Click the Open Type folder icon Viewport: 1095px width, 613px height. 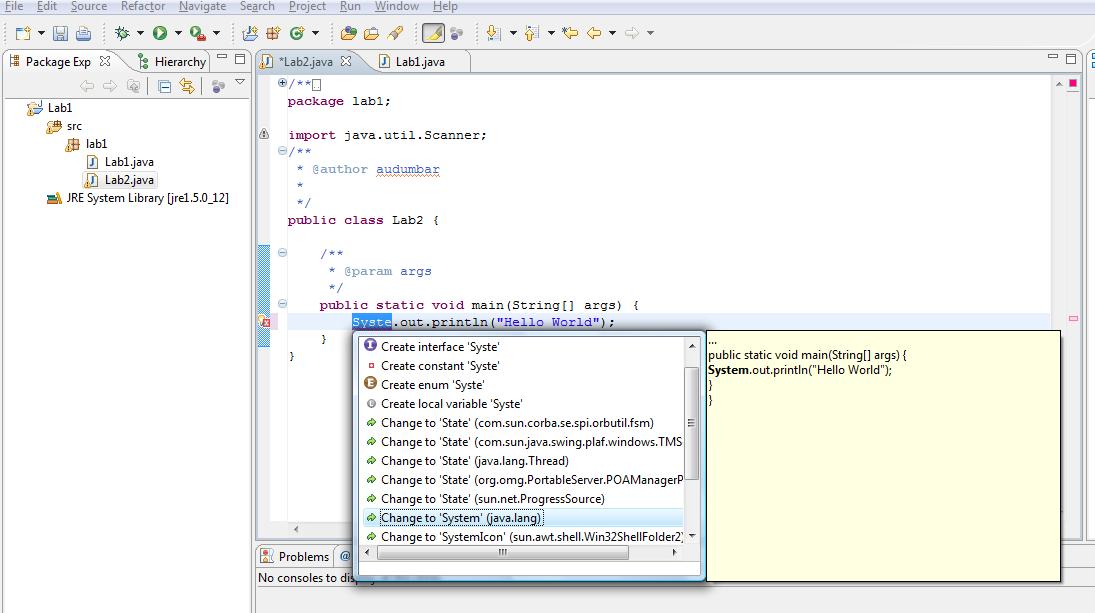point(348,33)
